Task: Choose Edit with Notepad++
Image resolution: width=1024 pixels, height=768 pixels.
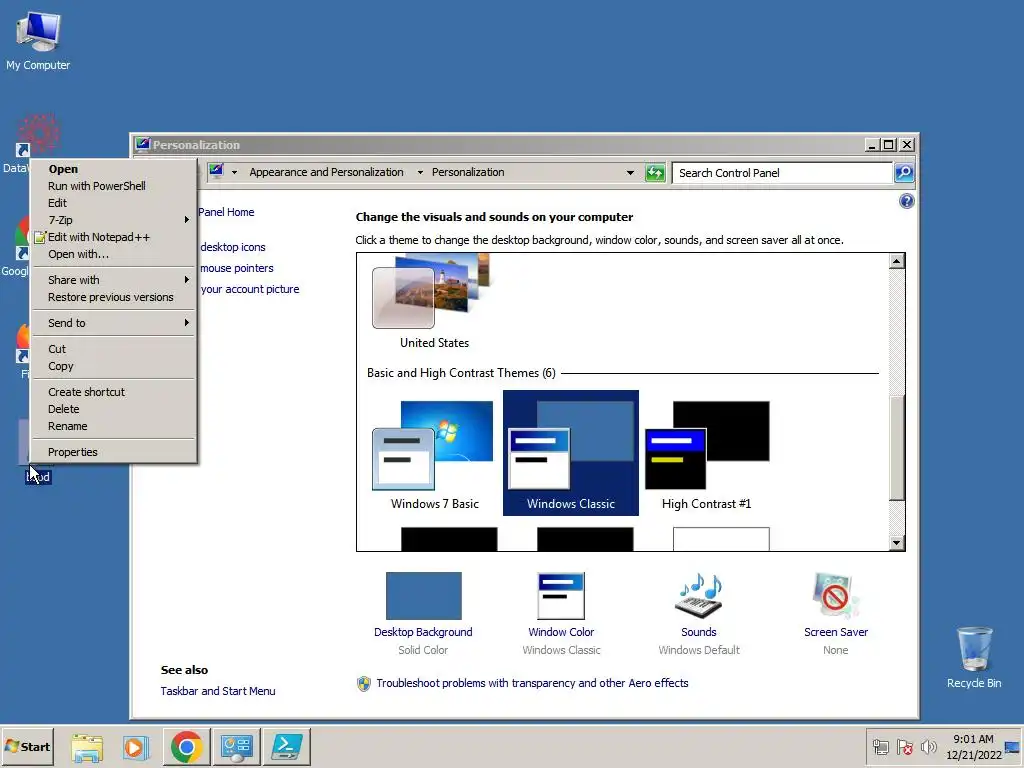Action: pos(113,237)
